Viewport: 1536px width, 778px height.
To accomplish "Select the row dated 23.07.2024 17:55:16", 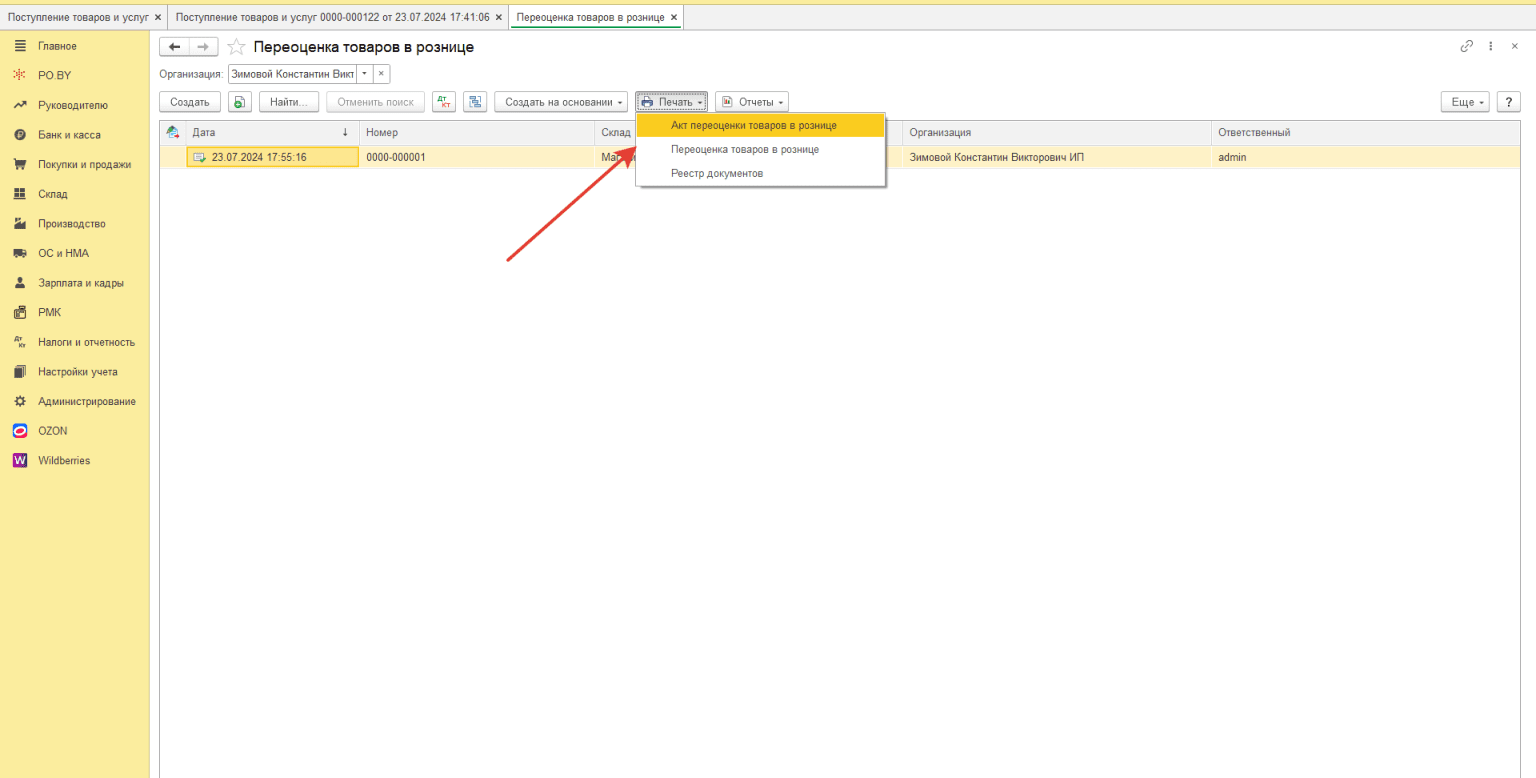I will 259,157.
